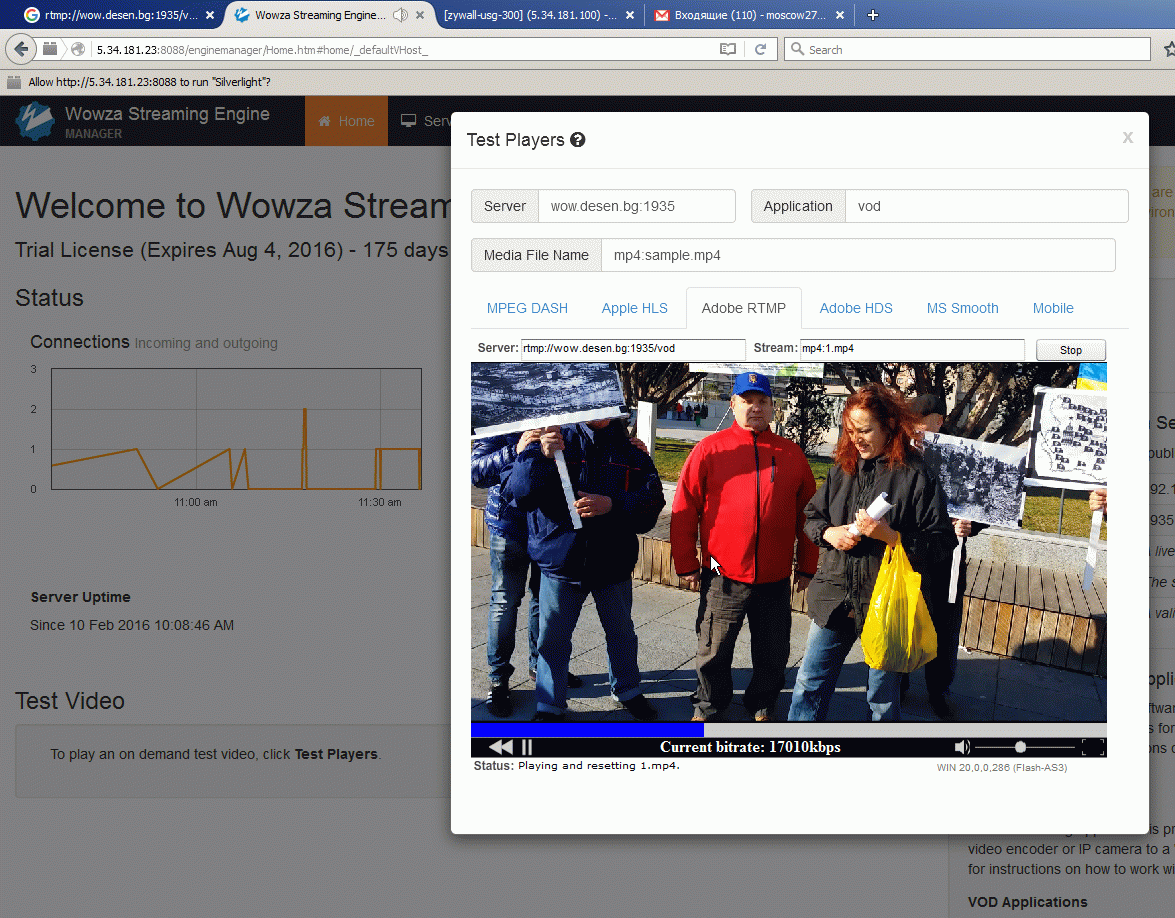Select the MS Smooth player tab
The height and width of the screenshot is (918, 1175).
(962, 308)
